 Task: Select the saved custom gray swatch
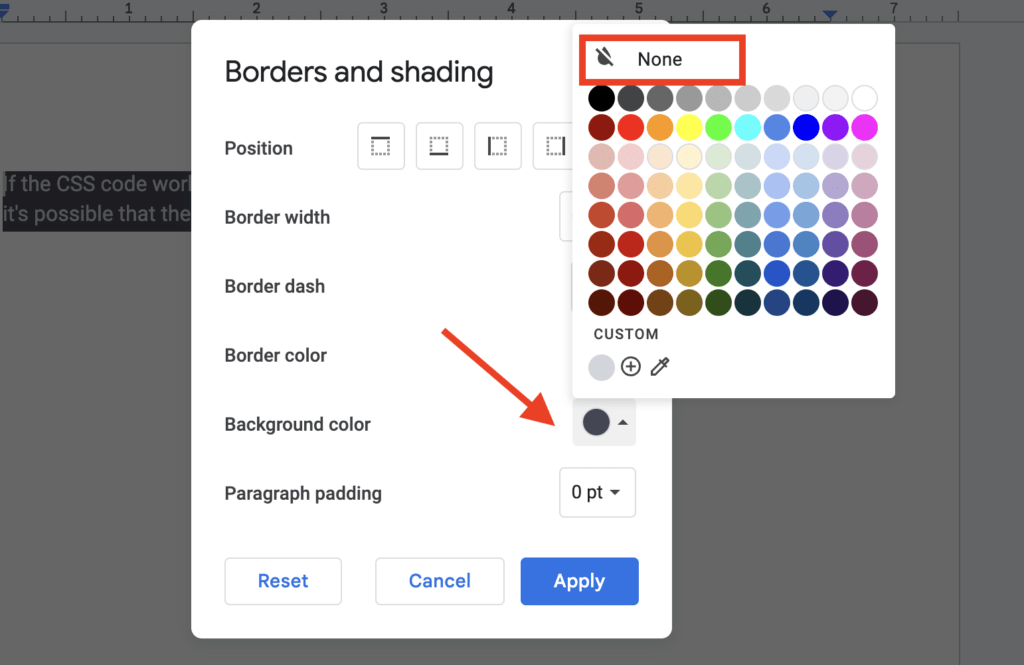pos(601,367)
